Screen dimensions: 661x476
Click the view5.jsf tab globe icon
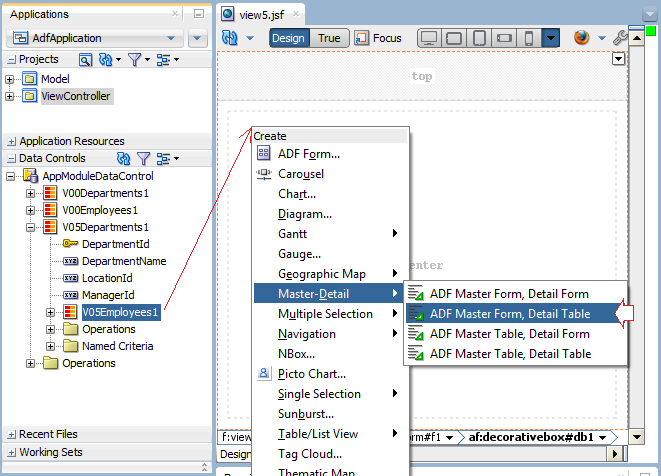click(x=228, y=14)
